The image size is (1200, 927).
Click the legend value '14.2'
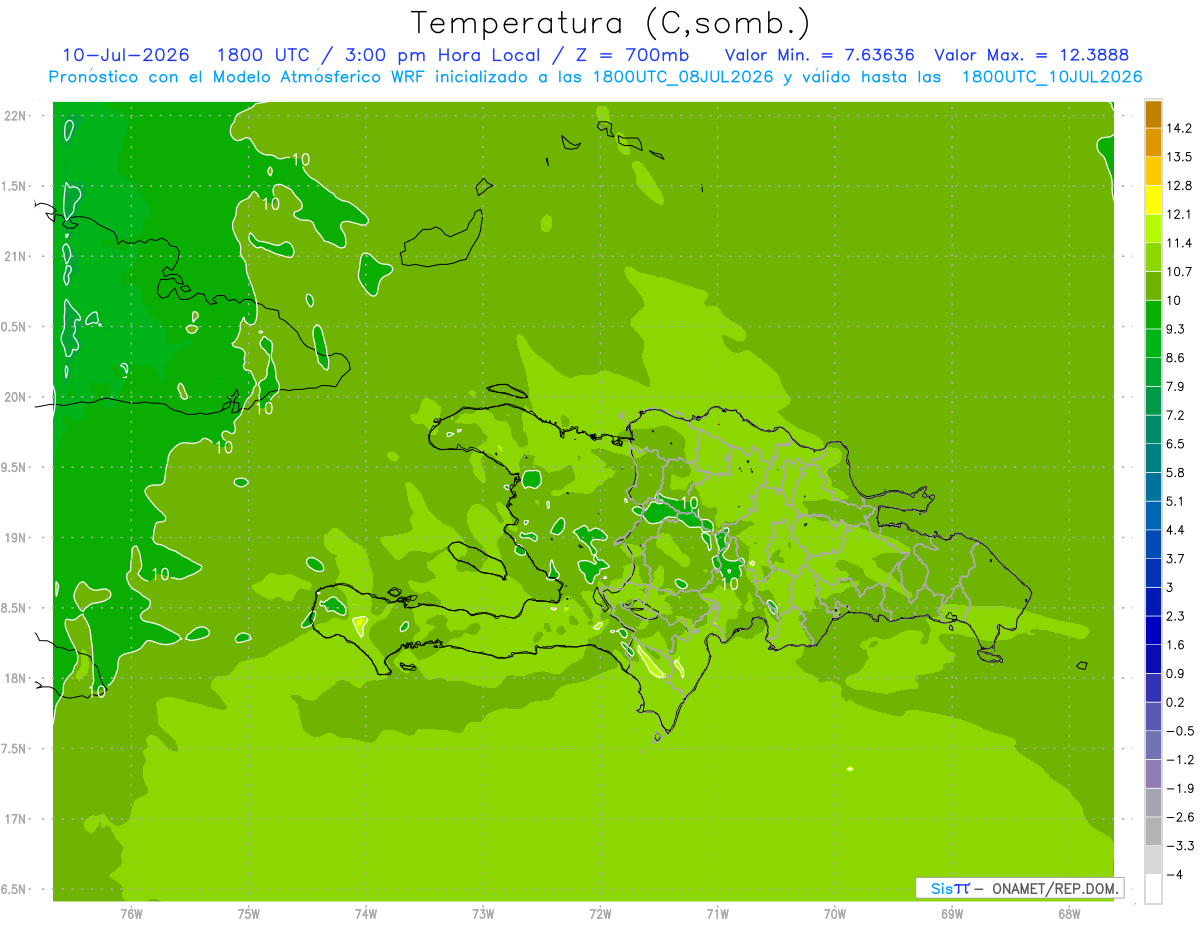tap(1179, 128)
